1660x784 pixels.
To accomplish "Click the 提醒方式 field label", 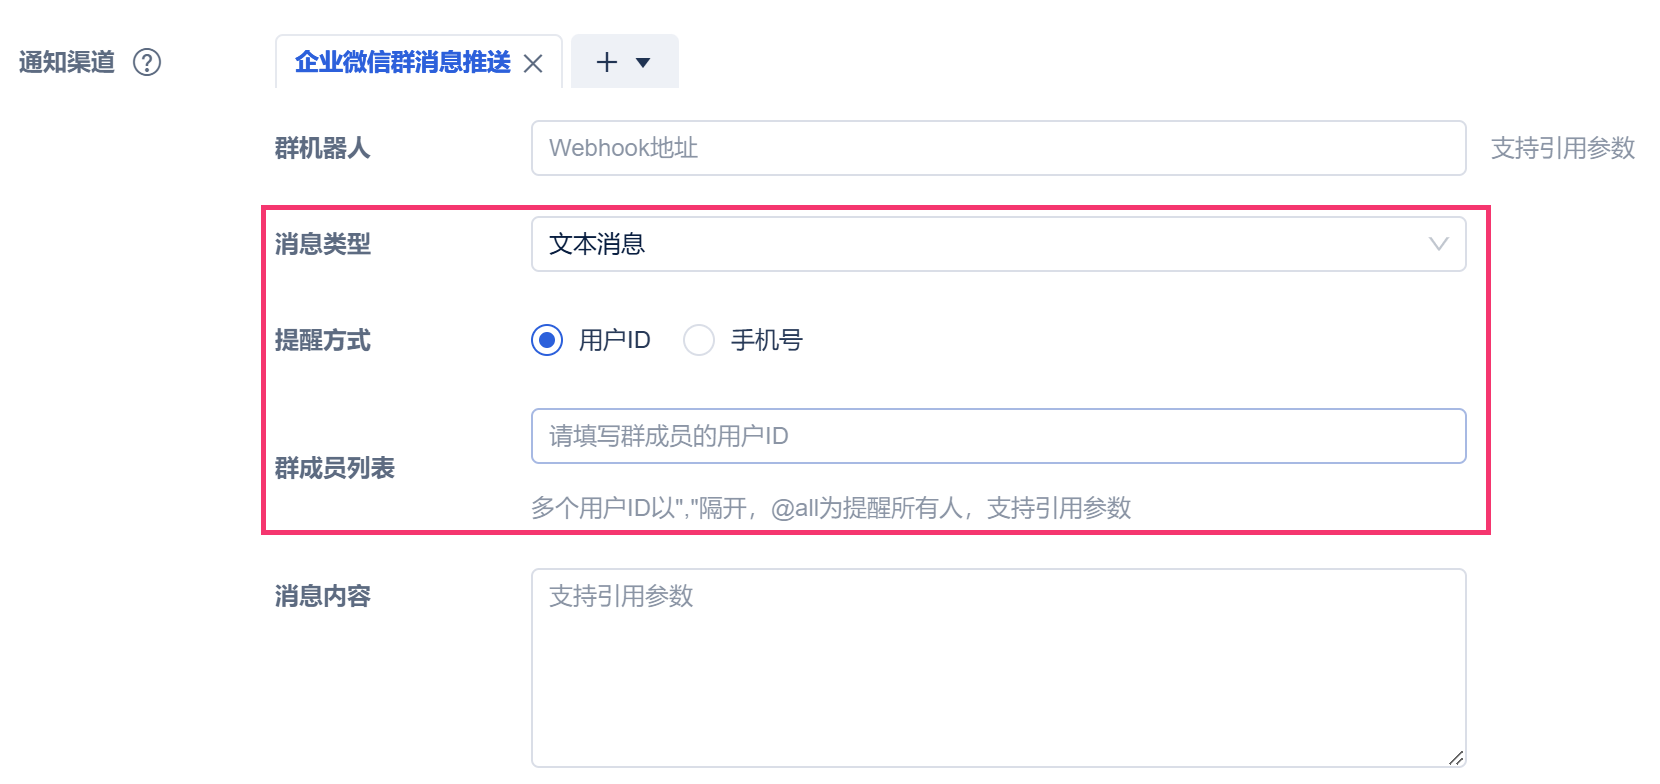I will pos(322,340).
